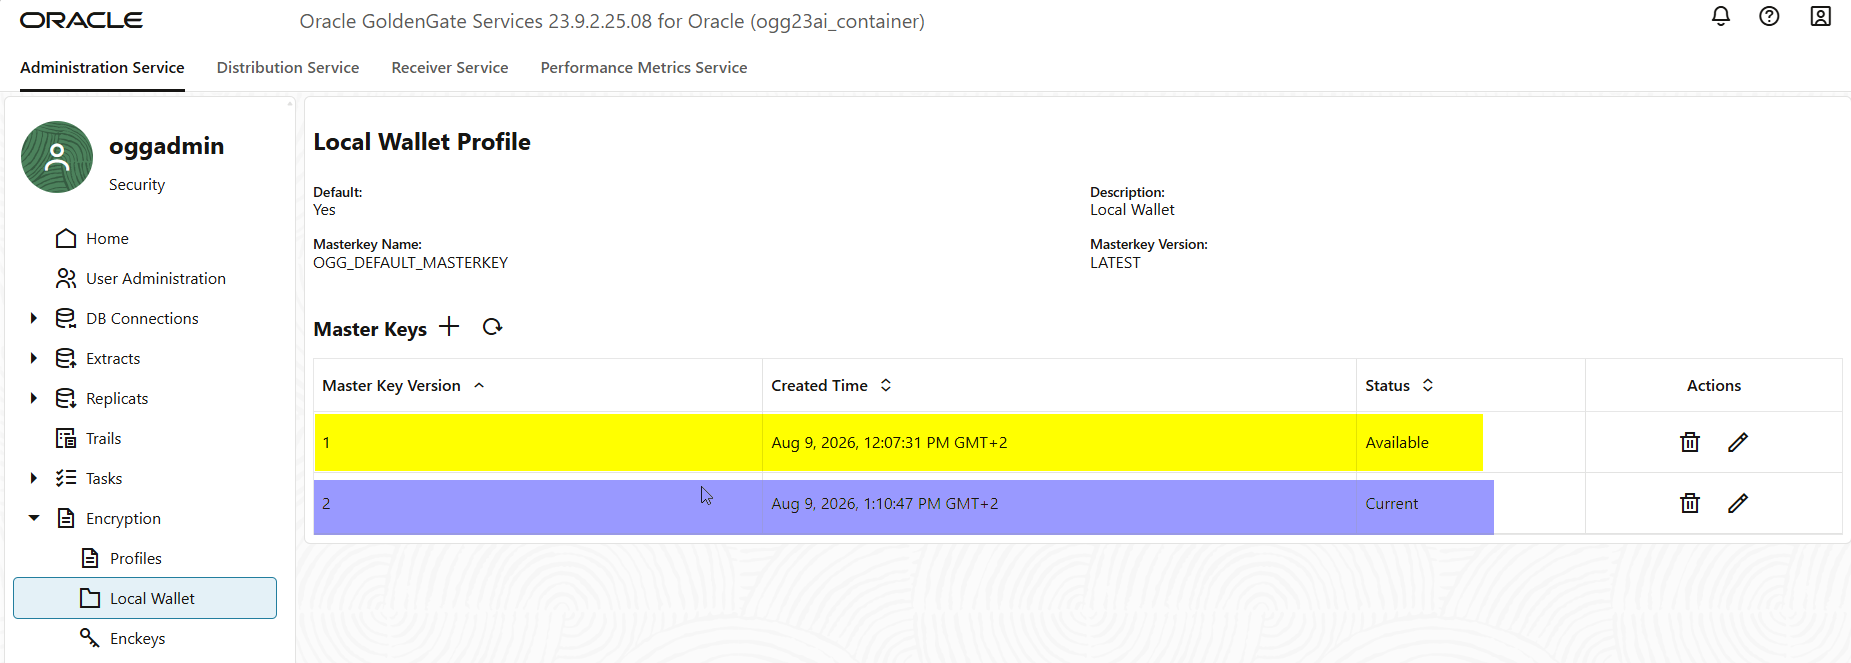Image resolution: width=1851 pixels, height=663 pixels.
Task: Click master key version 1 cell
Action: [538, 442]
